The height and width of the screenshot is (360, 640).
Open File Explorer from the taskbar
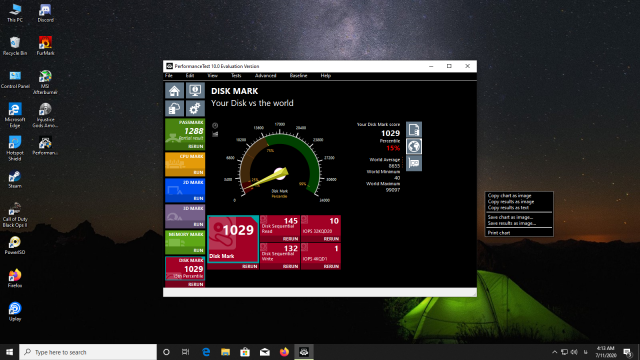click(225, 352)
